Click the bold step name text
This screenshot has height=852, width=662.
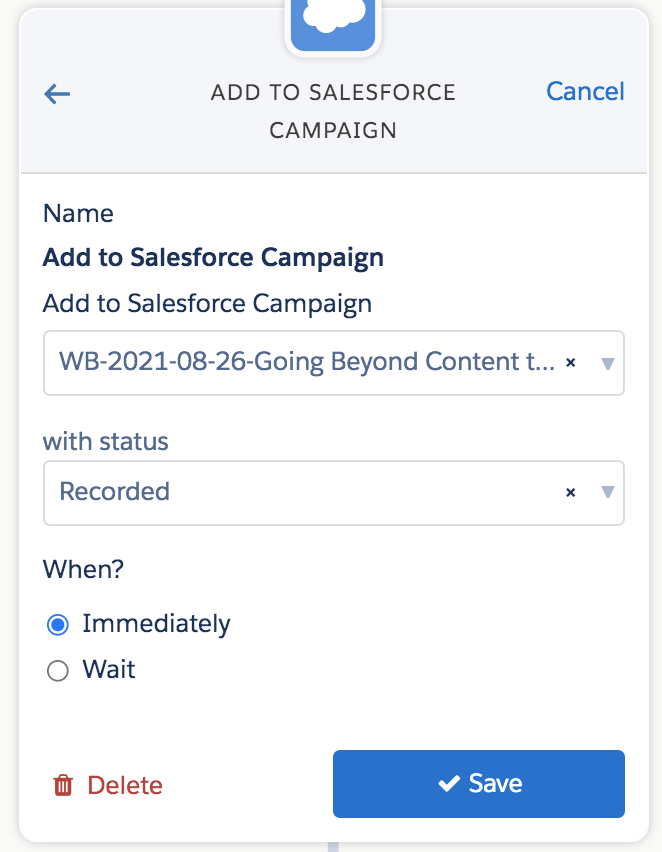click(213, 258)
